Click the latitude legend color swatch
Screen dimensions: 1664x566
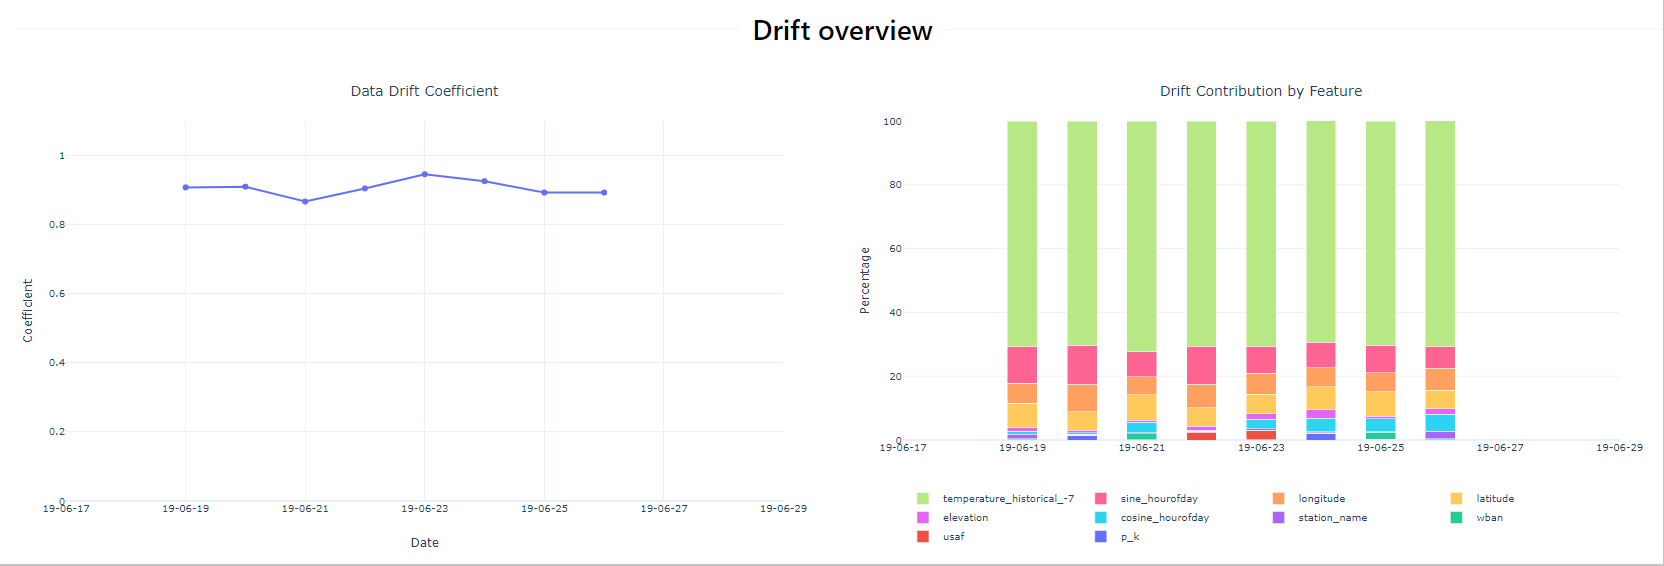(x=1456, y=498)
